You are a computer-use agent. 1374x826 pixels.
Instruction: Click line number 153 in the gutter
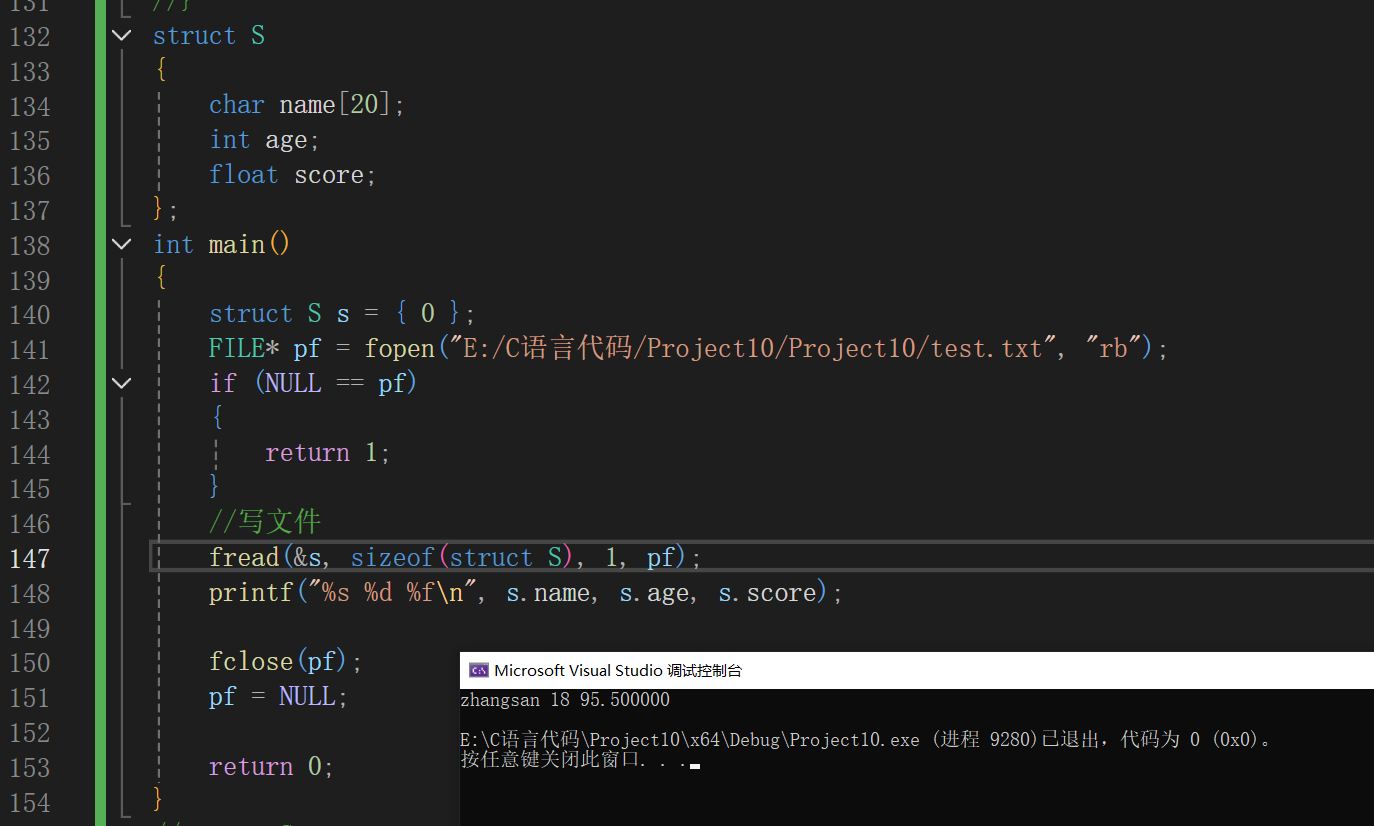click(x=30, y=767)
